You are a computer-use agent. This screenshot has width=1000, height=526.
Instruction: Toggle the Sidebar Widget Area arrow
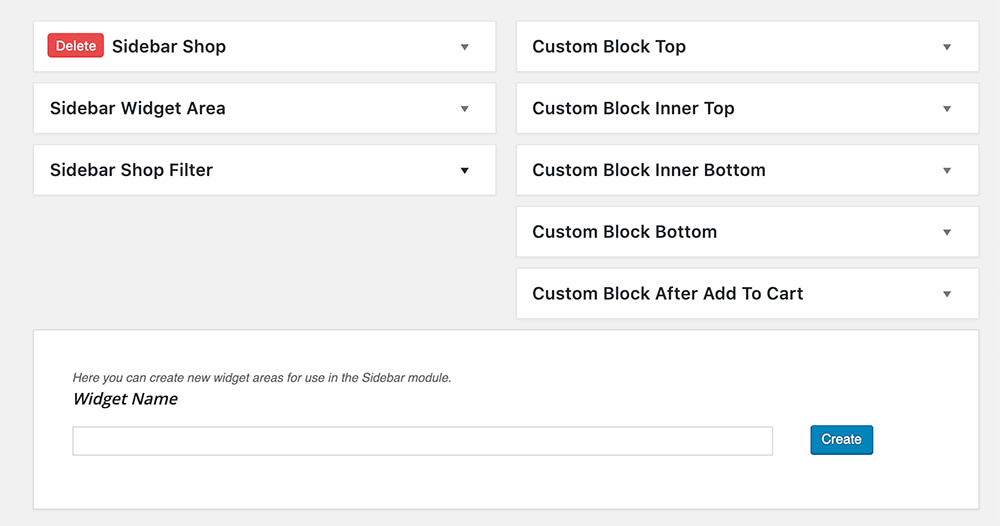pos(465,109)
